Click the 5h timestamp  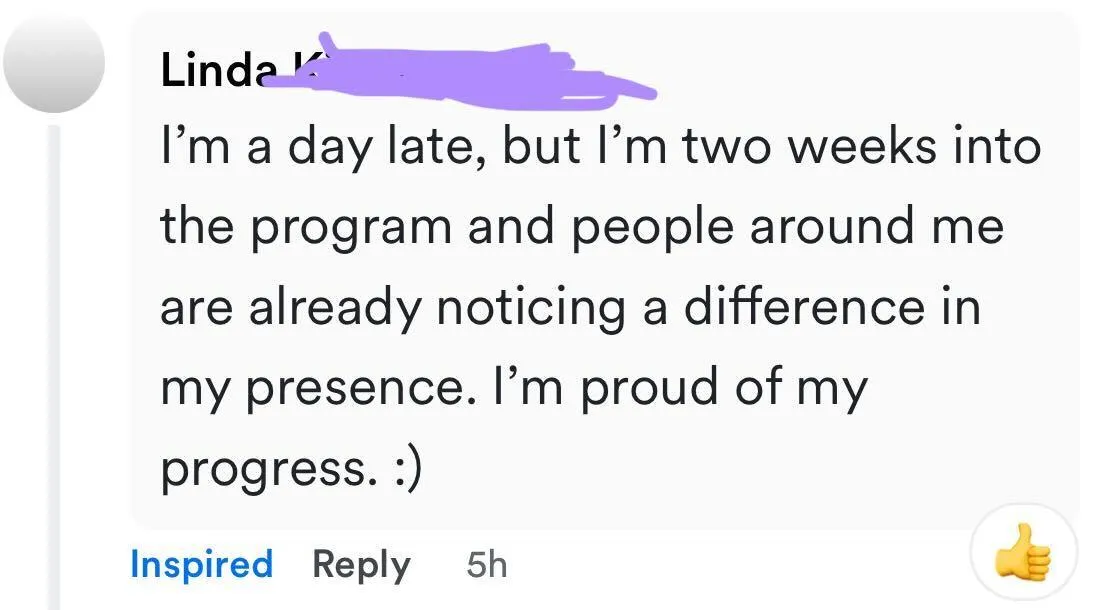[487, 565]
